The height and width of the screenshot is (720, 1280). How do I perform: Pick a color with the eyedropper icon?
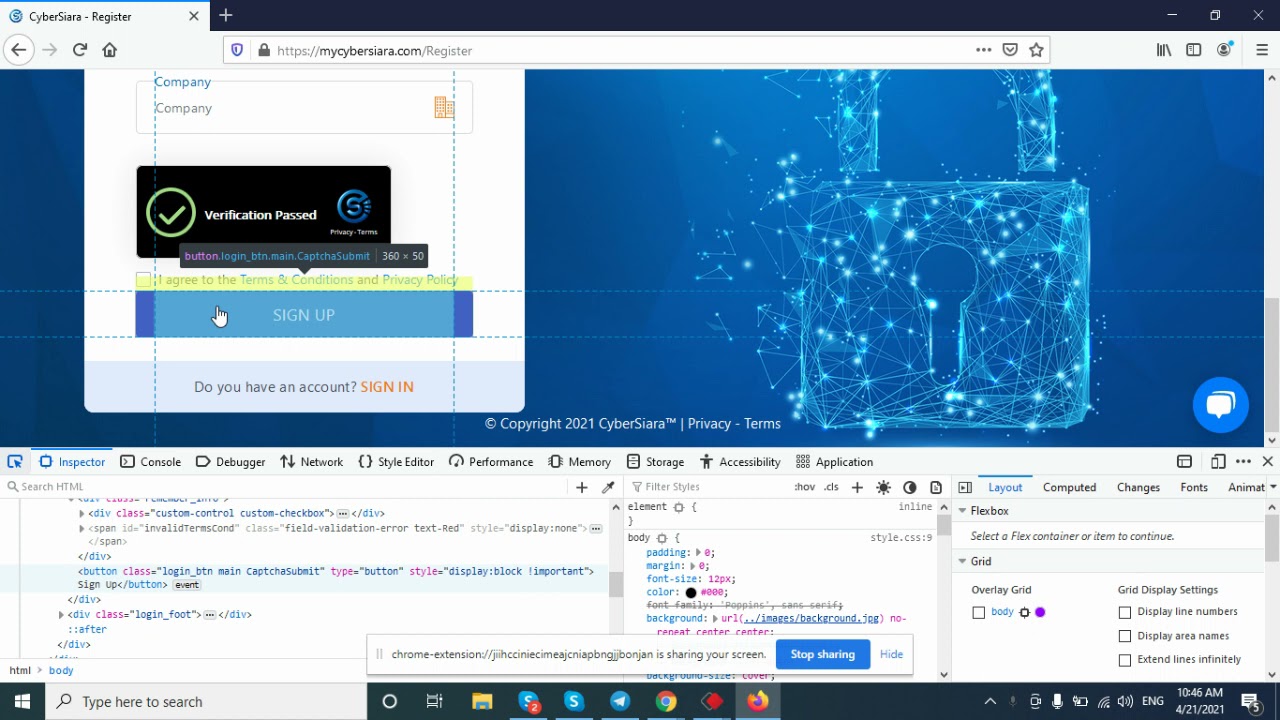(x=607, y=487)
